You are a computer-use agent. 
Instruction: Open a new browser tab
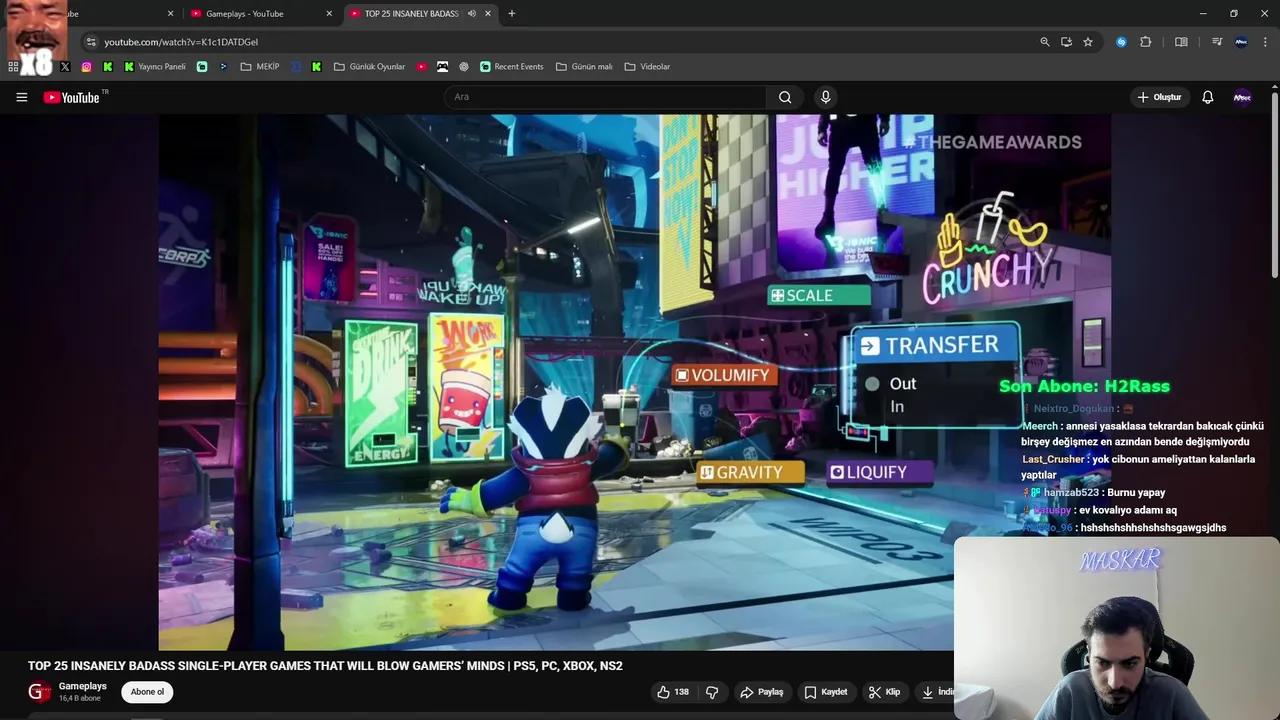(511, 14)
